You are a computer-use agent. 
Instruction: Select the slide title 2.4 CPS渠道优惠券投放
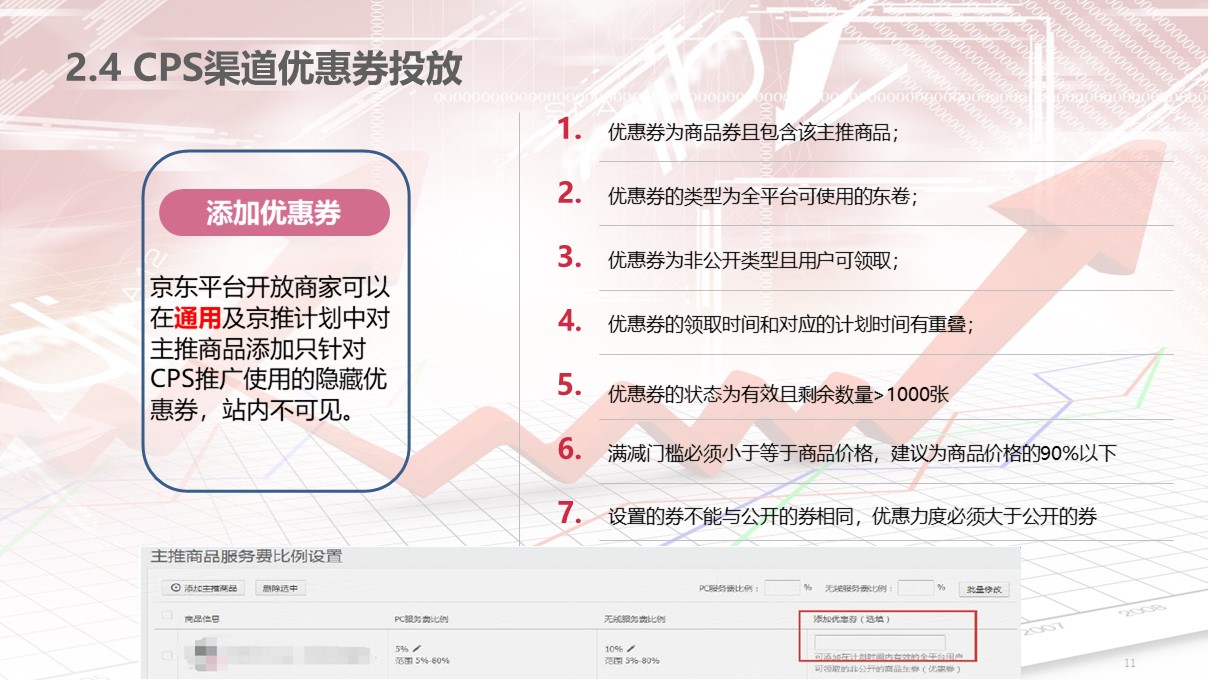click(x=264, y=67)
